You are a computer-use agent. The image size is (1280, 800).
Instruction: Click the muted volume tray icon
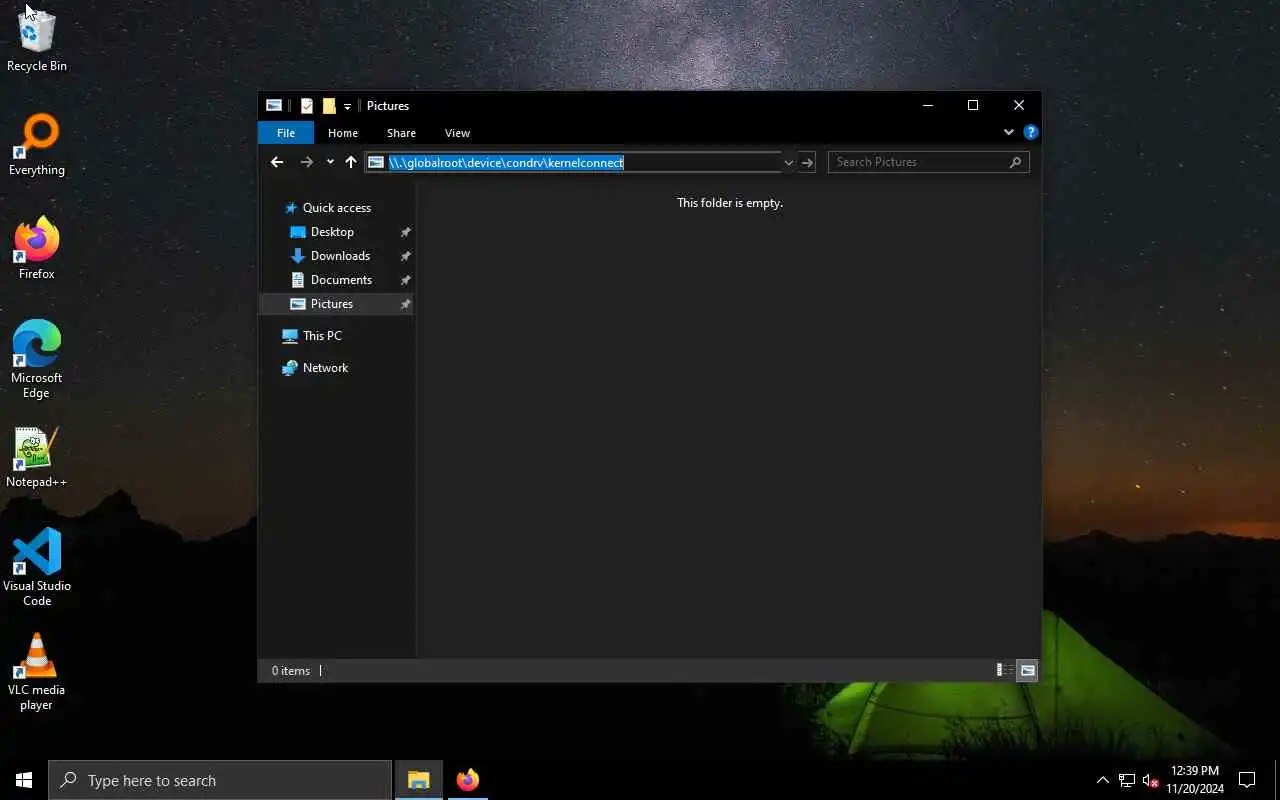pos(1150,780)
